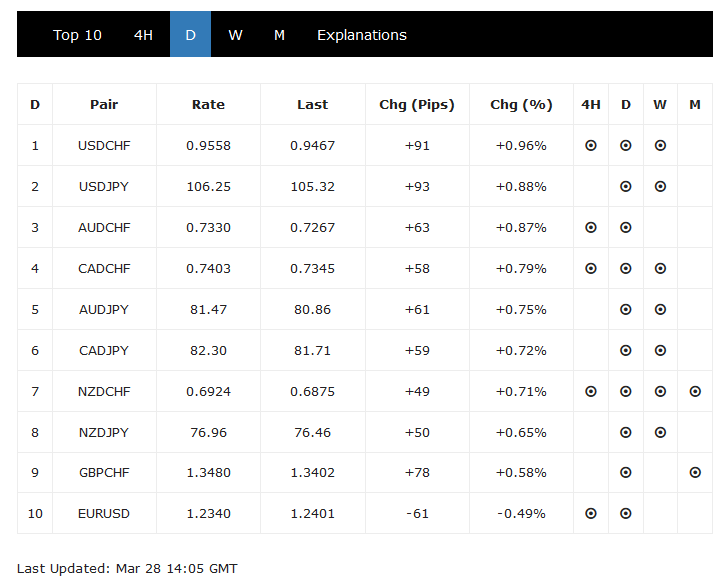Click the Chg (%) column header

coord(521,104)
